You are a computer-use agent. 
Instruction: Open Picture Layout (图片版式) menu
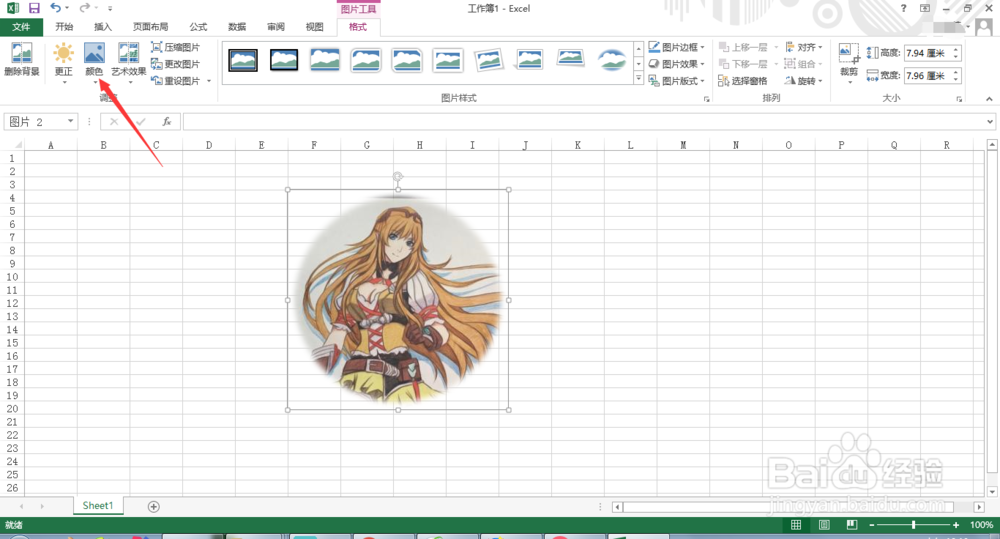pos(677,80)
